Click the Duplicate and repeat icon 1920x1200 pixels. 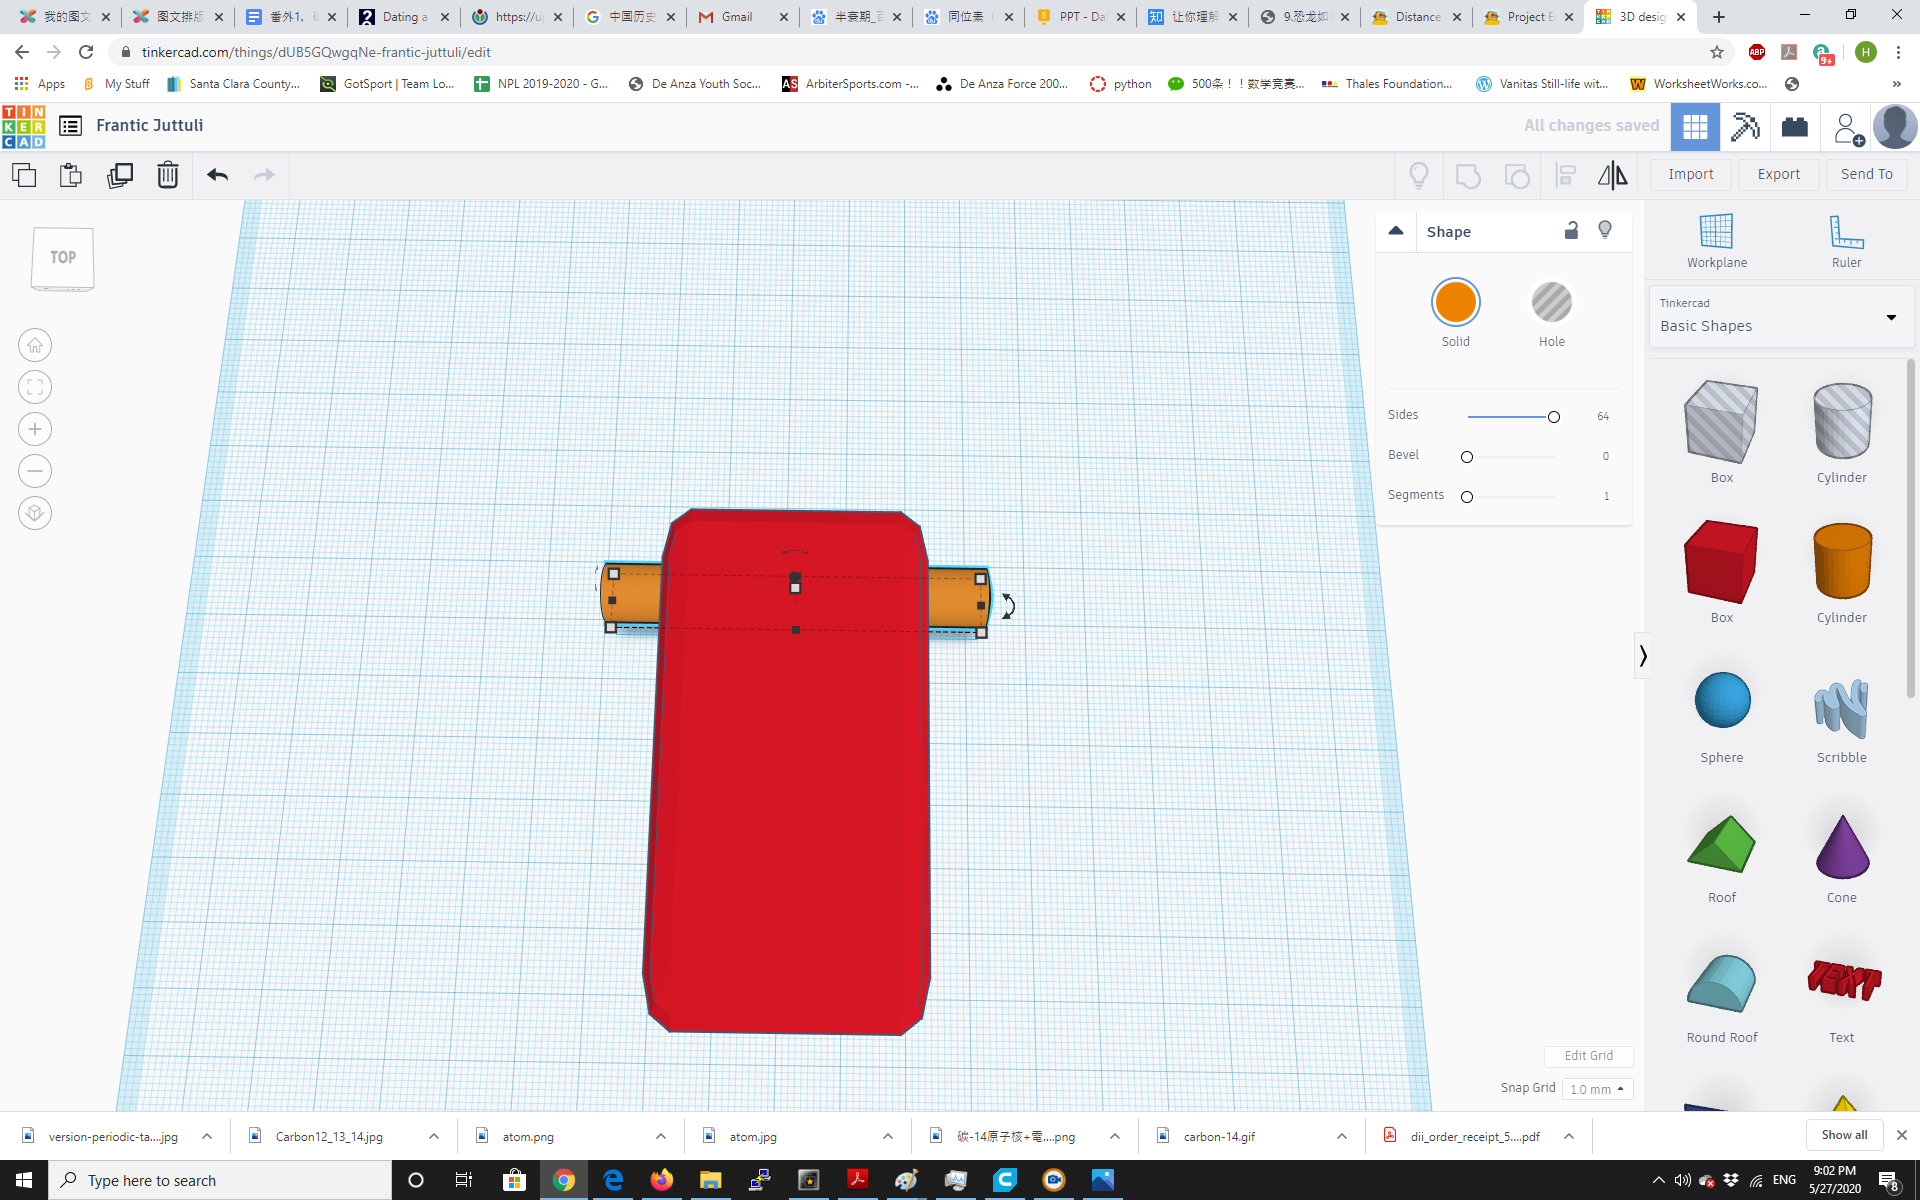(x=120, y=175)
